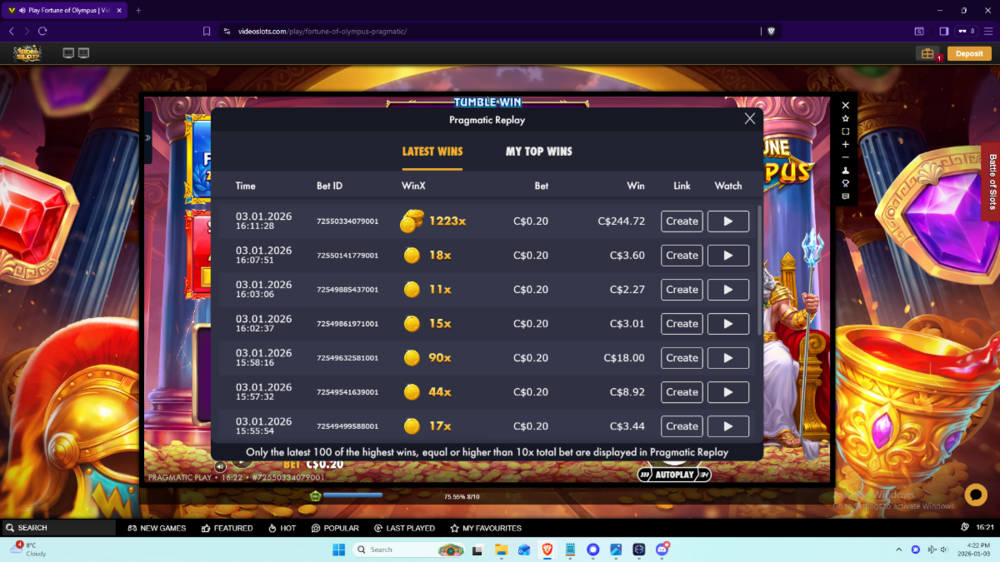Click the Brave Shields icon in address bar
The width and height of the screenshot is (1000, 562).
771,31
